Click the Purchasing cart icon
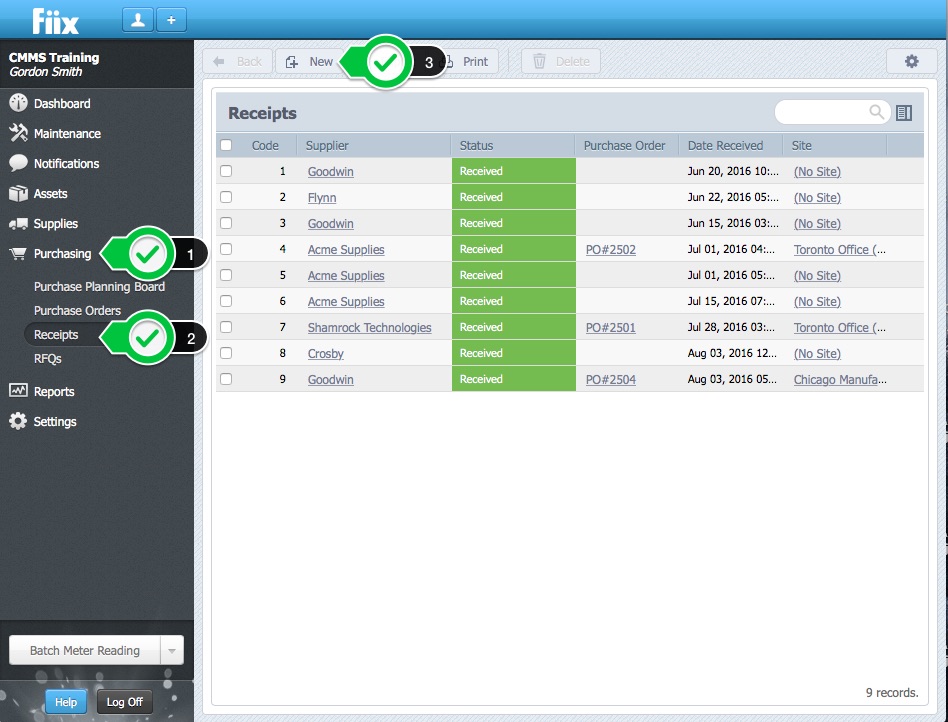948x722 pixels. tap(18, 254)
